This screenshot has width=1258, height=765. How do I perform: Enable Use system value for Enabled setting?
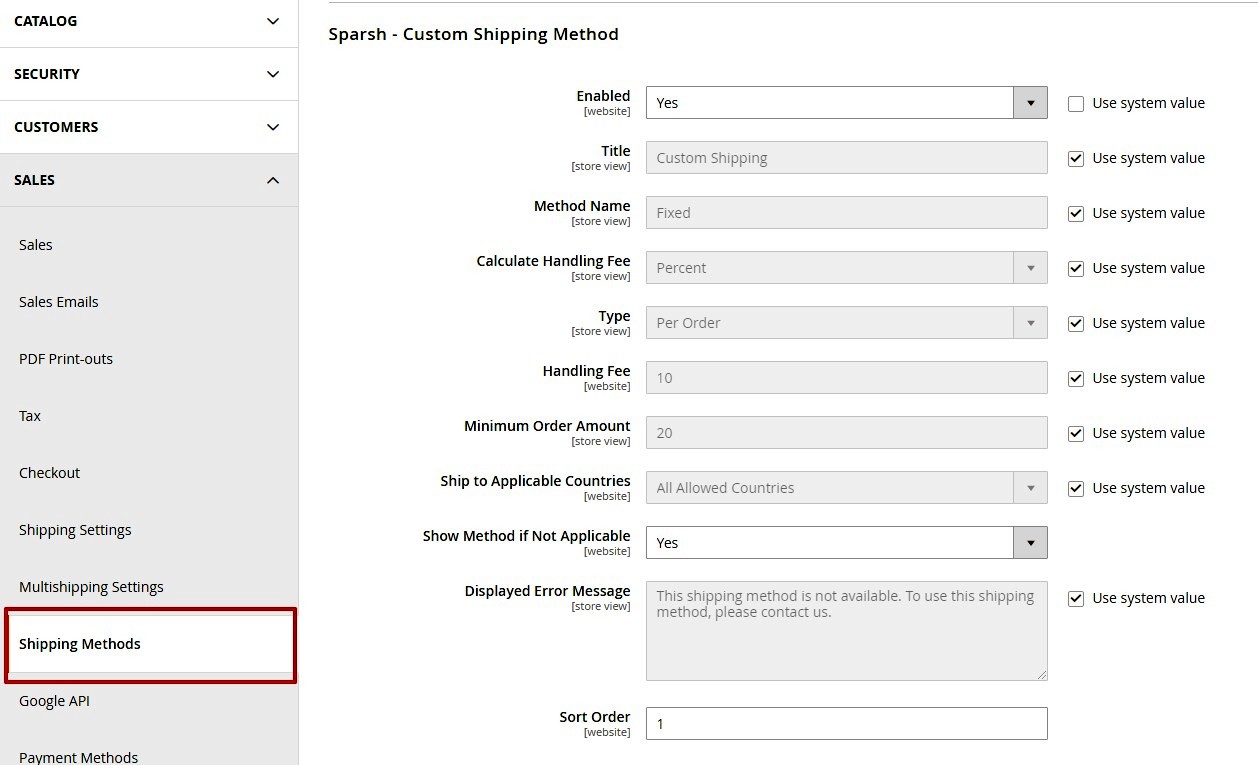click(x=1076, y=102)
